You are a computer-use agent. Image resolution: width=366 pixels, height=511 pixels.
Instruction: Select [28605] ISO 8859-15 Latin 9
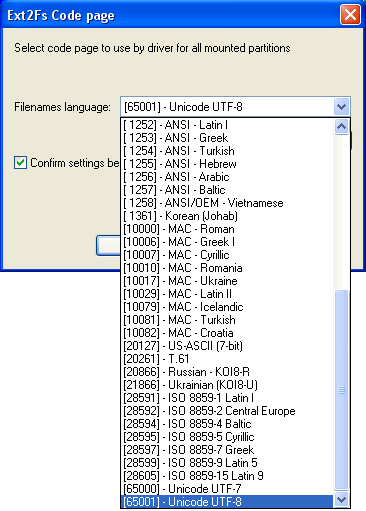tap(227, 476)
